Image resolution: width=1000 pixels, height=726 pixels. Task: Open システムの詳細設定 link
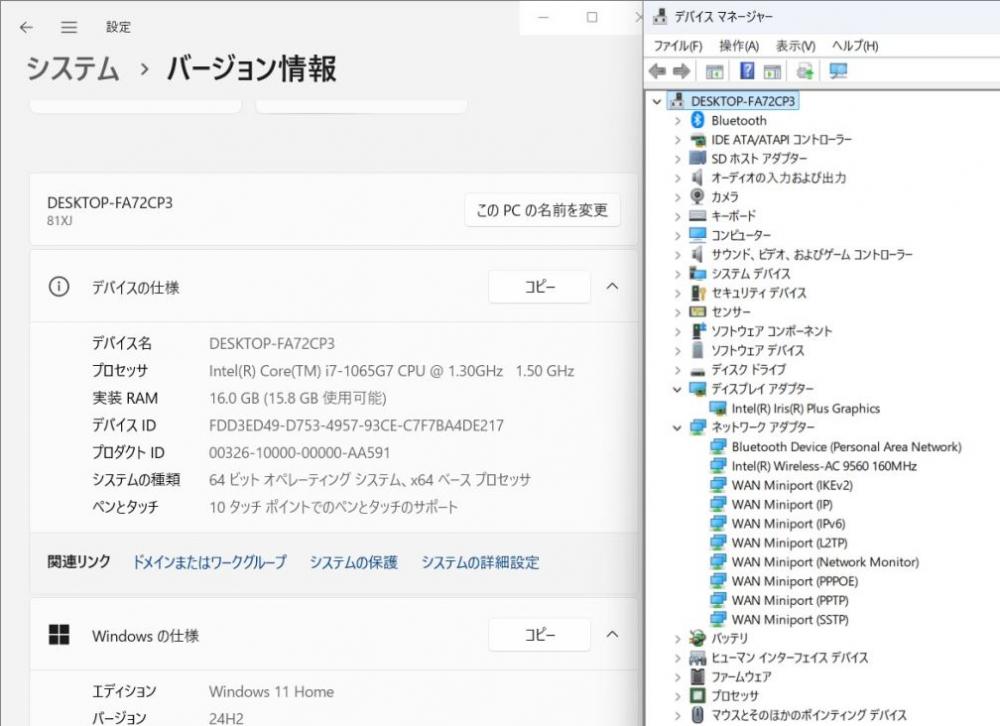[480, 562]
